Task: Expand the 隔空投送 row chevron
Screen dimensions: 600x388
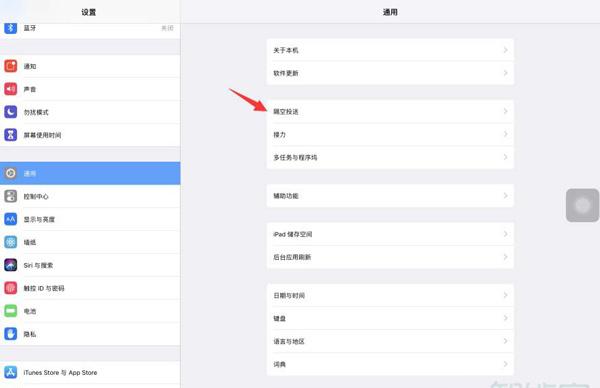Action: [x=505, y=111]
